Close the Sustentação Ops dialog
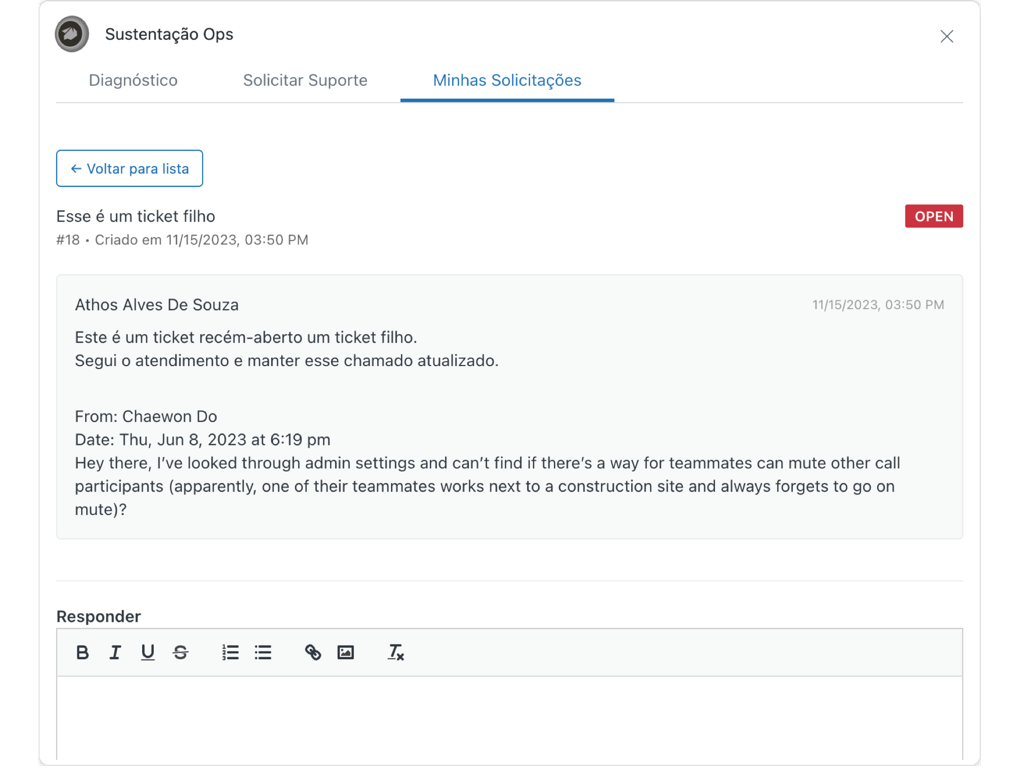 pos(946,37)
